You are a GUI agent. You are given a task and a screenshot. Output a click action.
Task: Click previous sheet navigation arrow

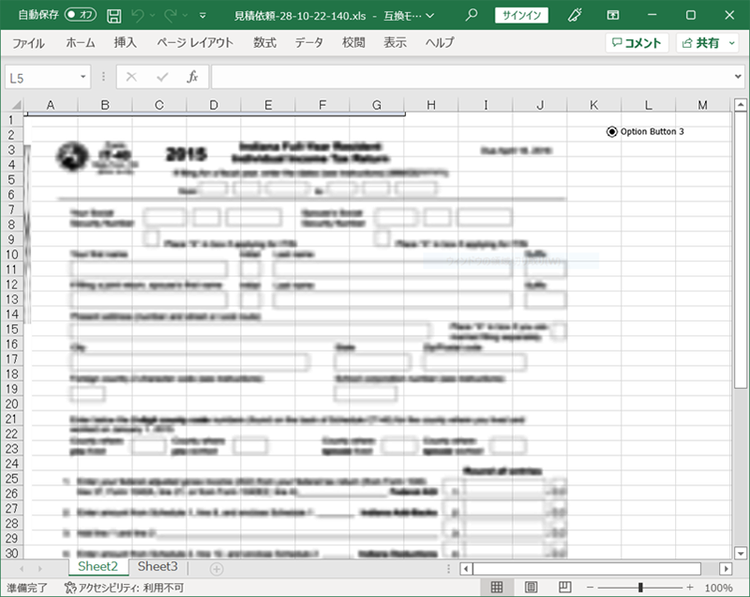point(22,569)
